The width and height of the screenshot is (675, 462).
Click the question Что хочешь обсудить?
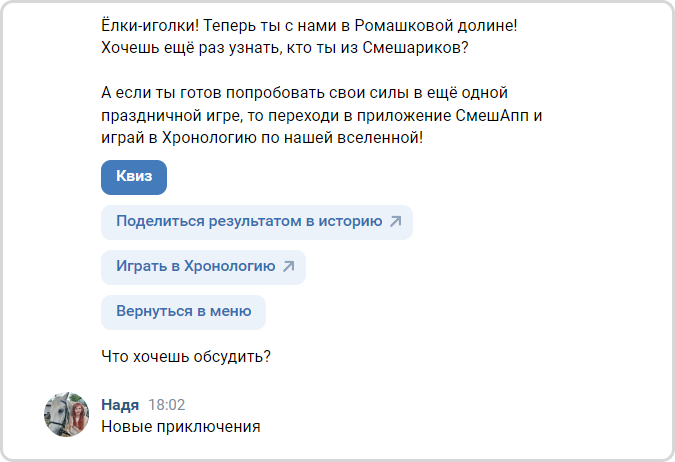(187, 354)
